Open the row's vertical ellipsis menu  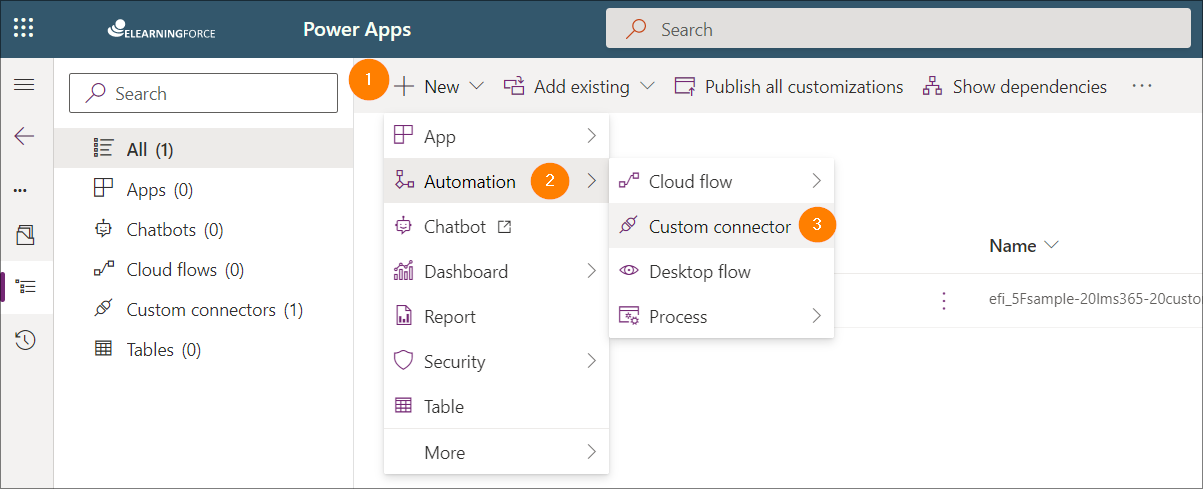point(944,301)
